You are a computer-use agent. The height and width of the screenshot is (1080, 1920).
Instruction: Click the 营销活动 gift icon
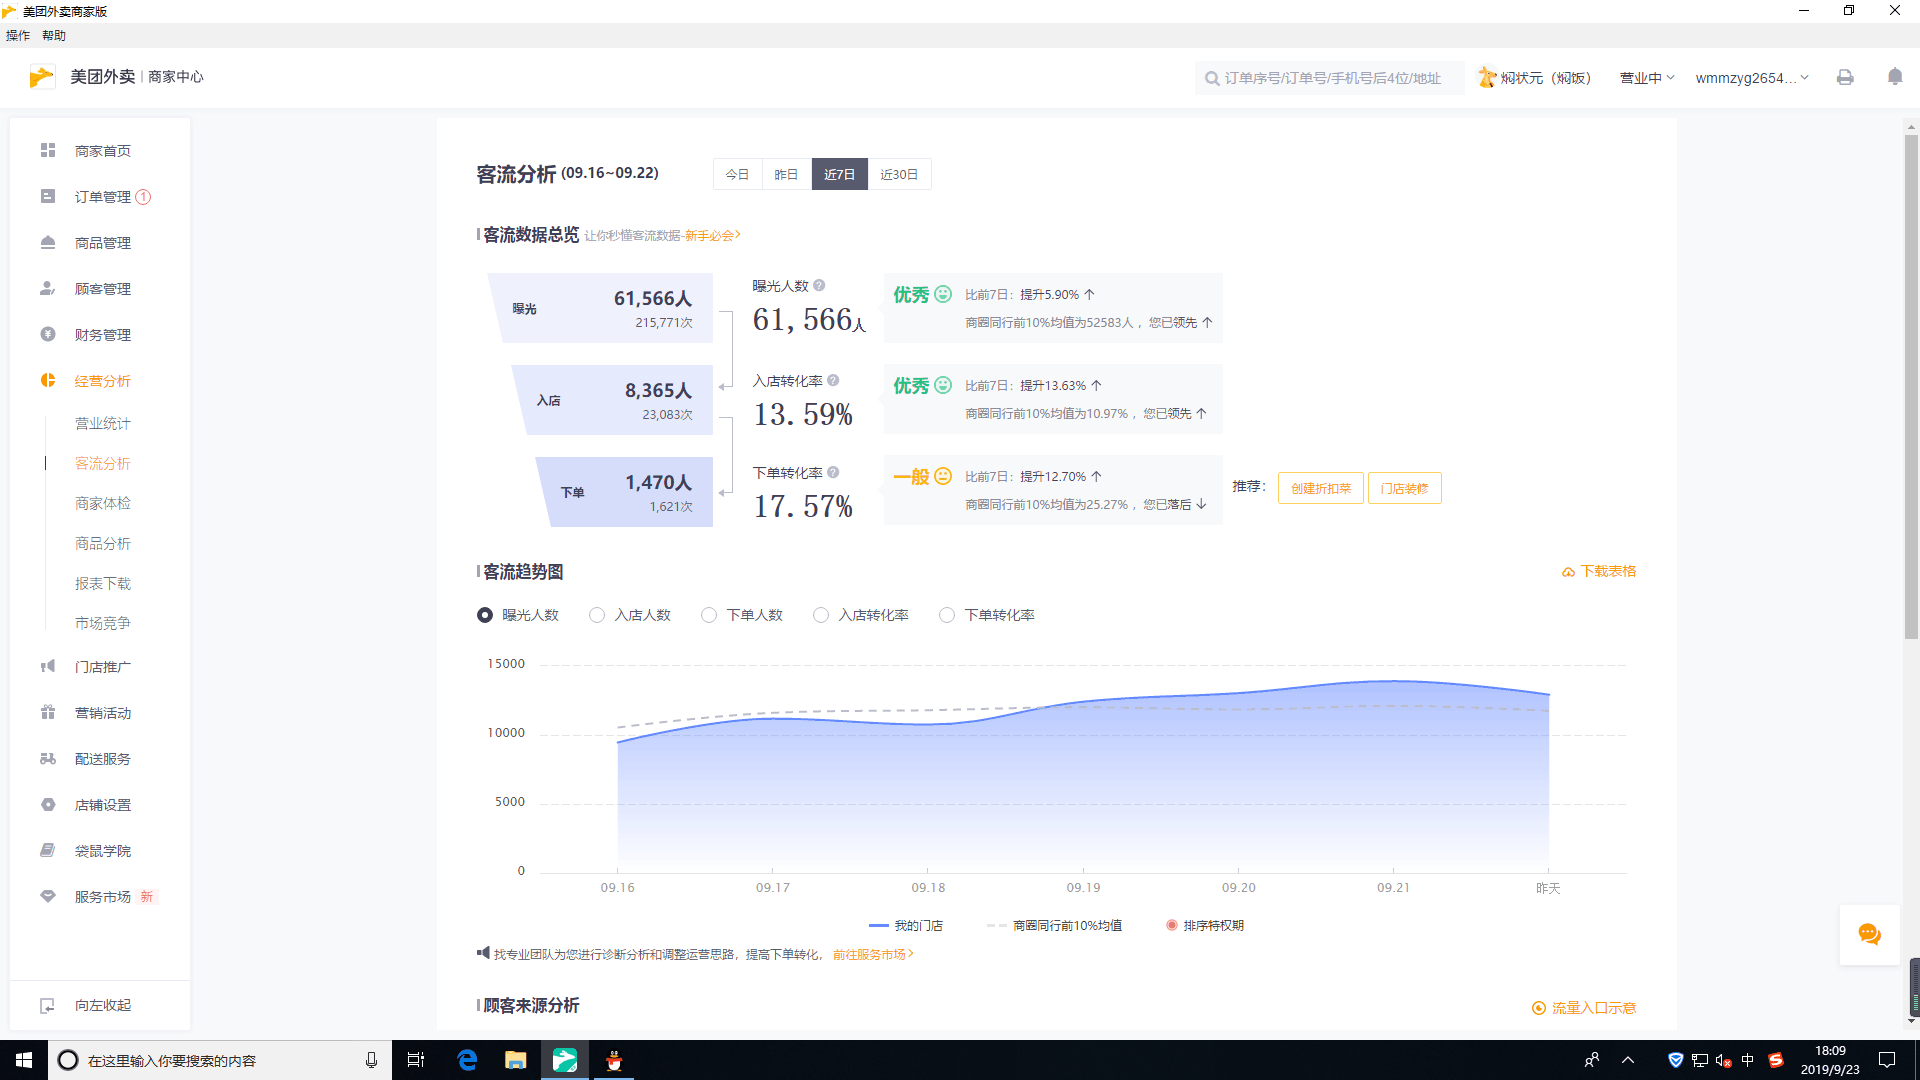pyautogui.click(x=48, y=712)
